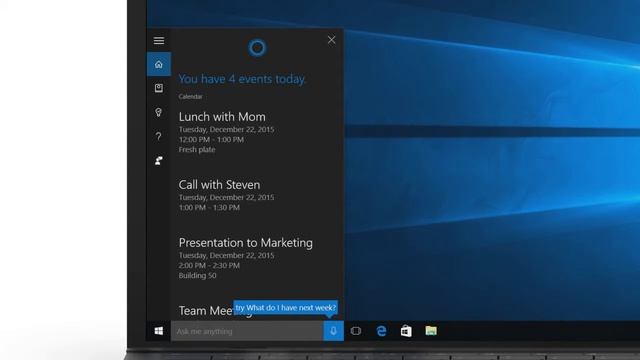640x360 pixels.
Task: Click the 'Building 50' location text
Action: (x=198, y=276)
